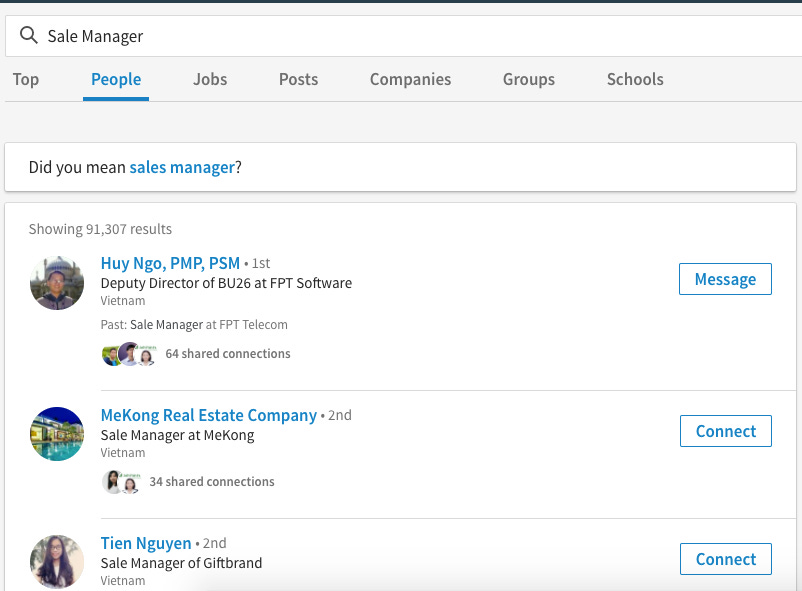
Task: Click the 'sales manager' suggestion link
Action: click(182, 167)
